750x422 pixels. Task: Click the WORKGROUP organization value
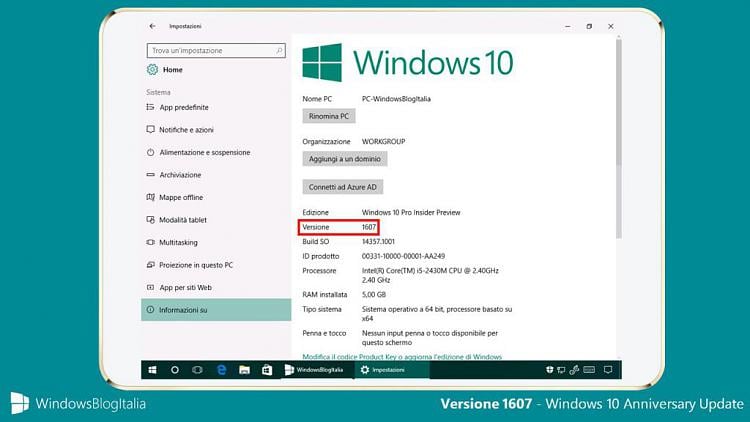pos(384,142)
